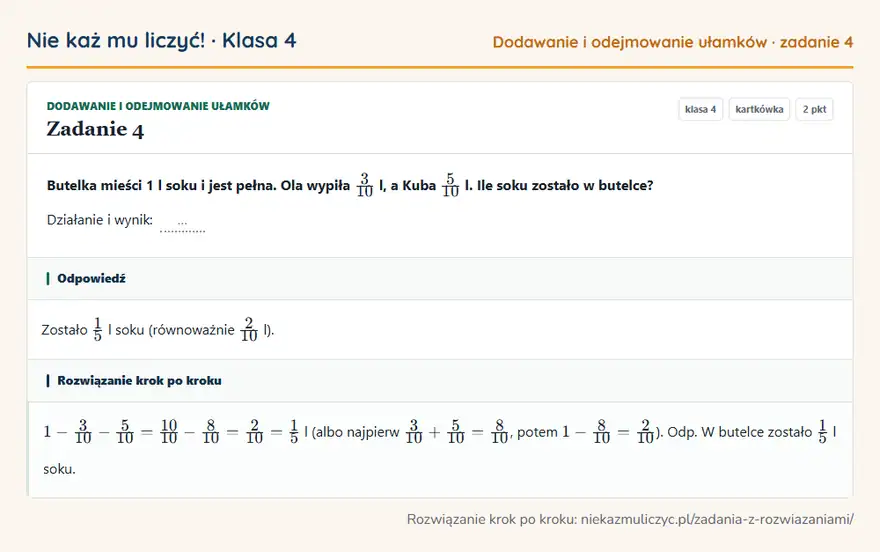The height and width of the screenshot is (552, 880).
Task: Click the step-by-step solution equation line
Action: tap(440, 432)
